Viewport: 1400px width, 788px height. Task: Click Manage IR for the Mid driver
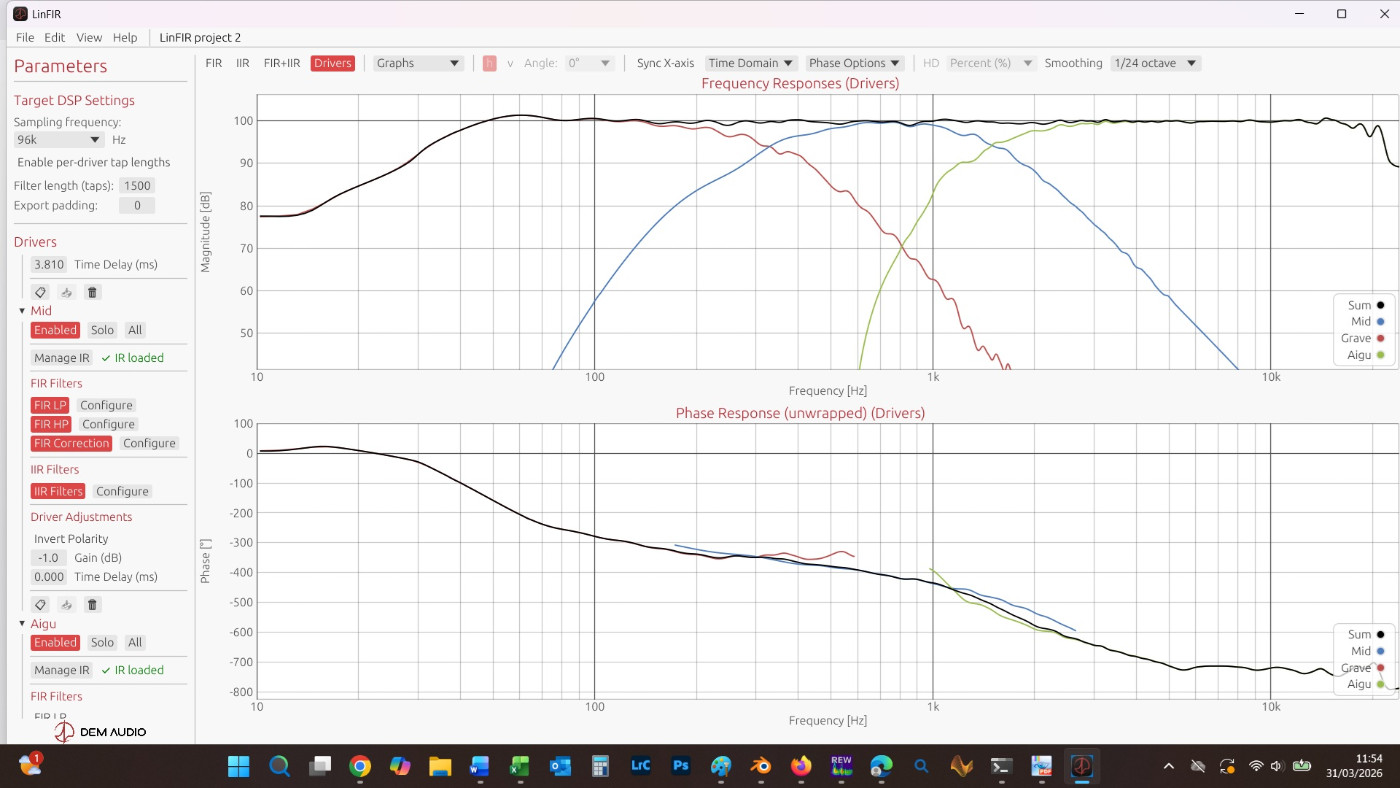coord(62,358)
